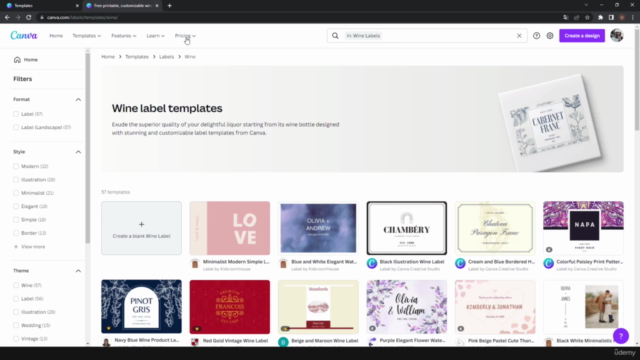The width and height of the screenshot is (640, 360).
Task: Open the browser extensions puzzle icon
Action: point(600,18)
